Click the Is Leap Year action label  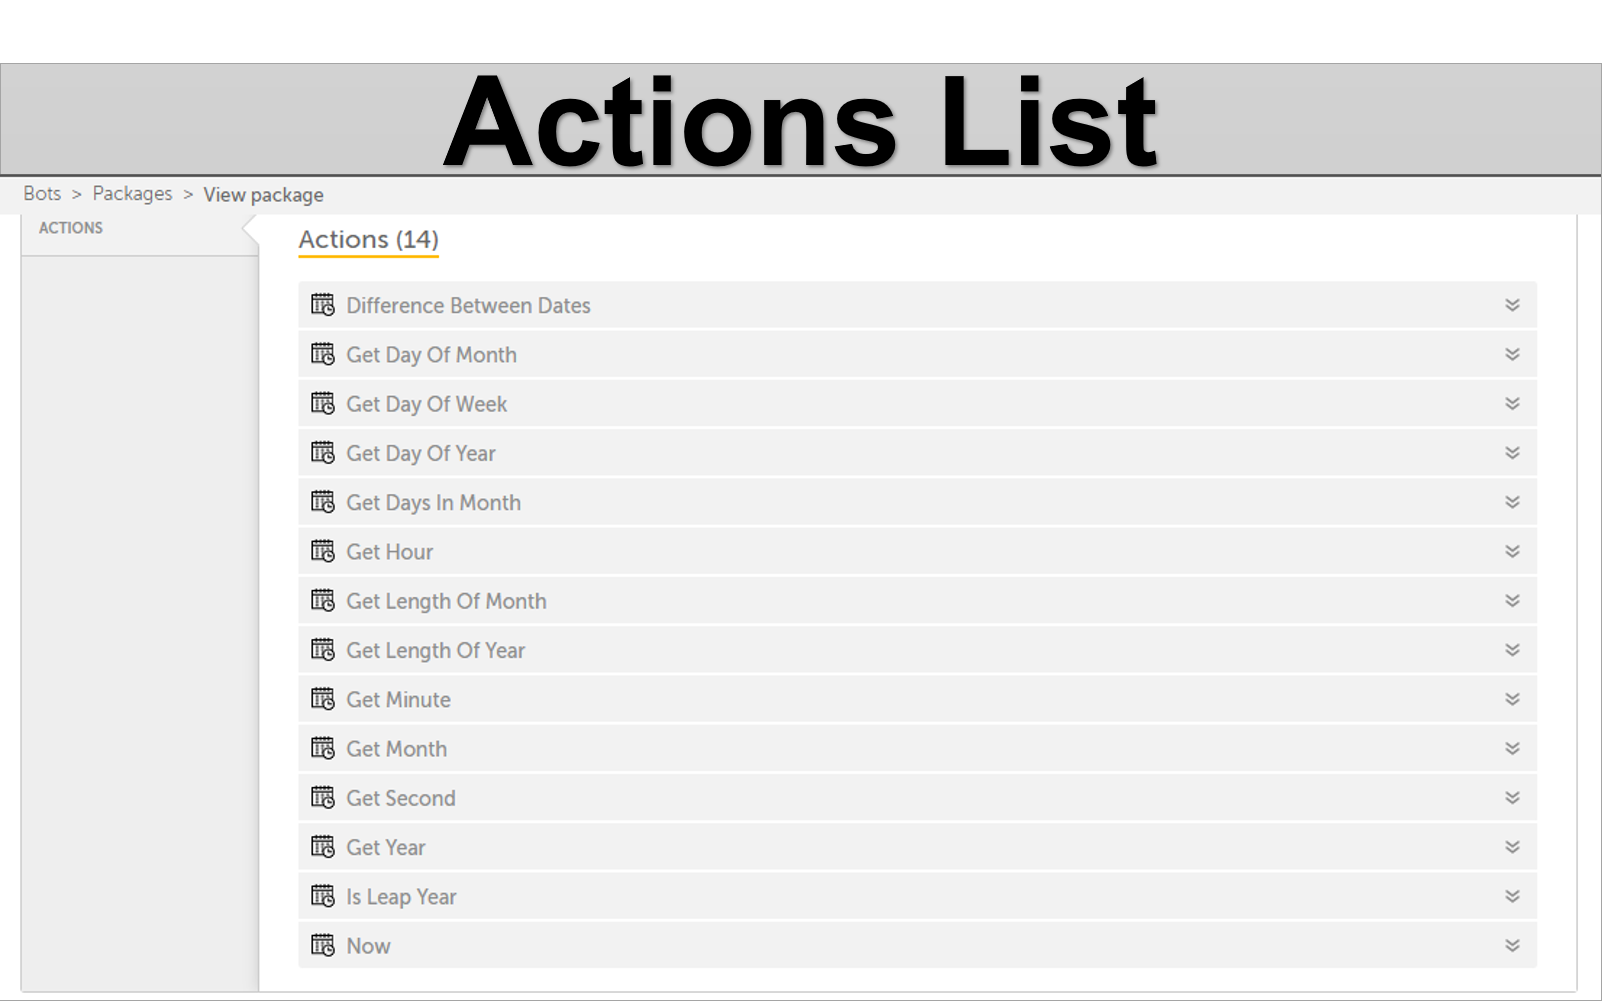pyautogui.click(x=401, y=897)
